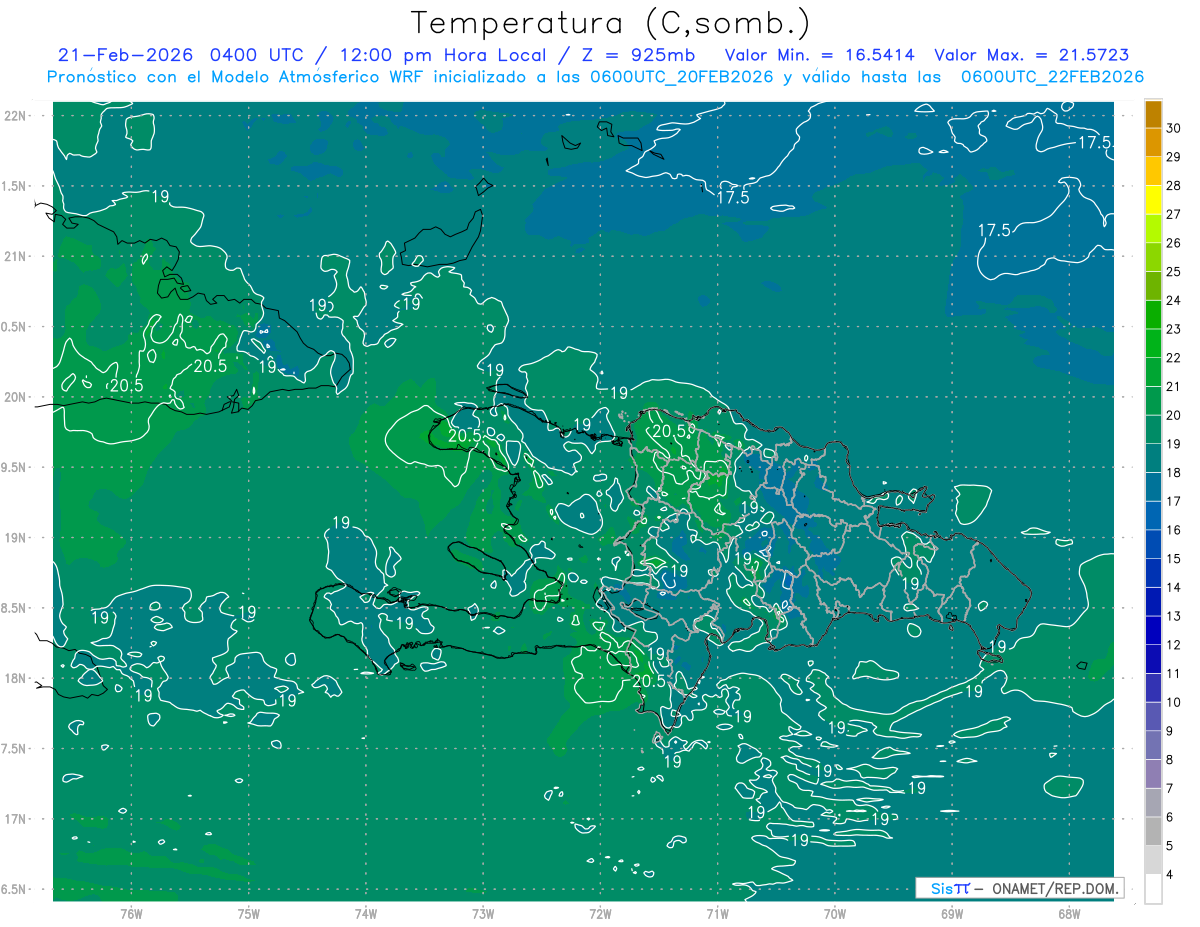1200x927 pixels.
Task: Click the "19N" latitude axis label
Action: click(x=17, y=537)
